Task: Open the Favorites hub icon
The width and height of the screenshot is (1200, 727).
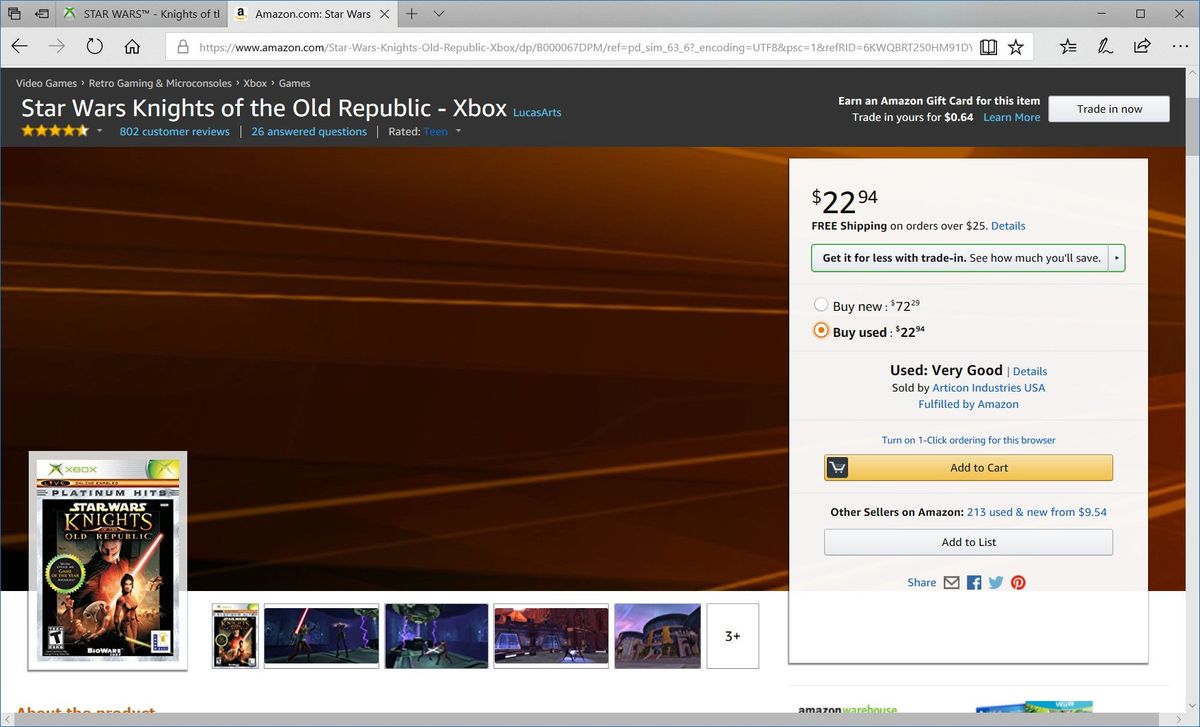Action: (1069, 46)
